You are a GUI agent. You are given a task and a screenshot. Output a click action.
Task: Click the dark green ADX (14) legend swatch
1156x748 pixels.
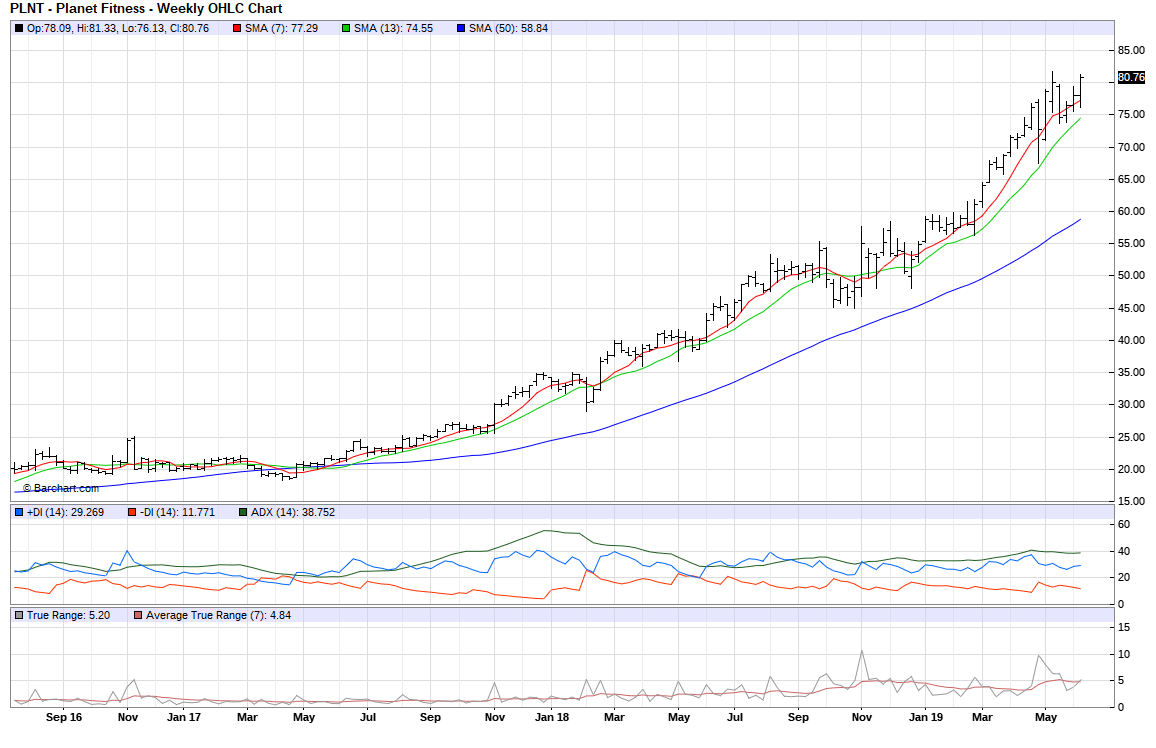(243, 512)
